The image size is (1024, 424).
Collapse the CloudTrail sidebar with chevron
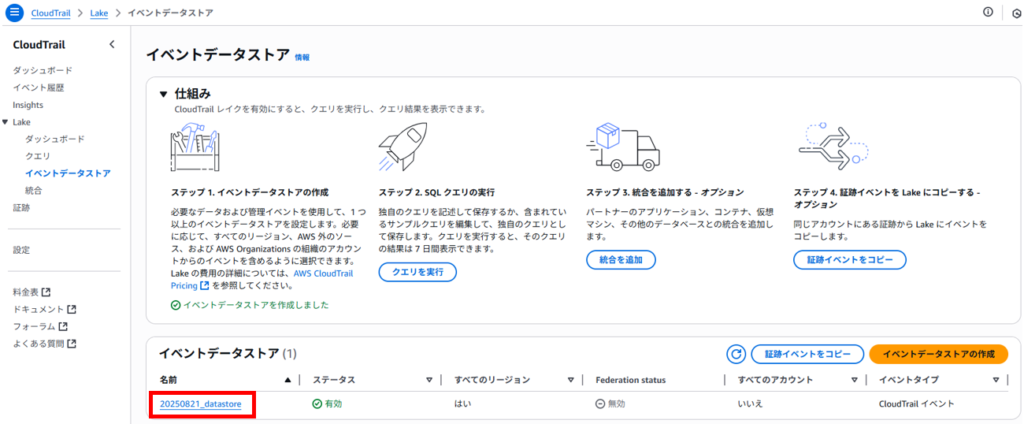112,44
